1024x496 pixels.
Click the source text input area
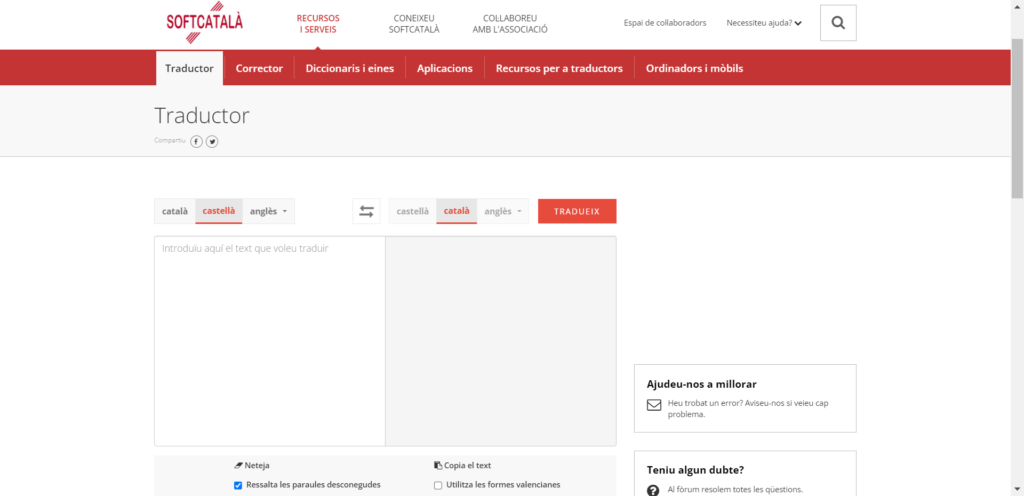[x=270, y=340]
